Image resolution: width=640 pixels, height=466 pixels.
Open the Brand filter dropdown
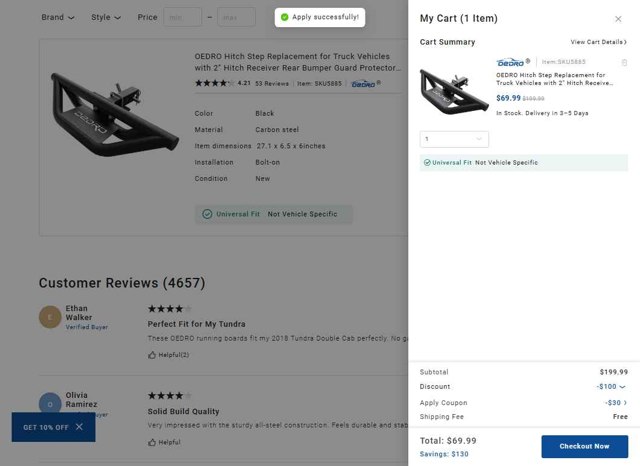point(58,17)
